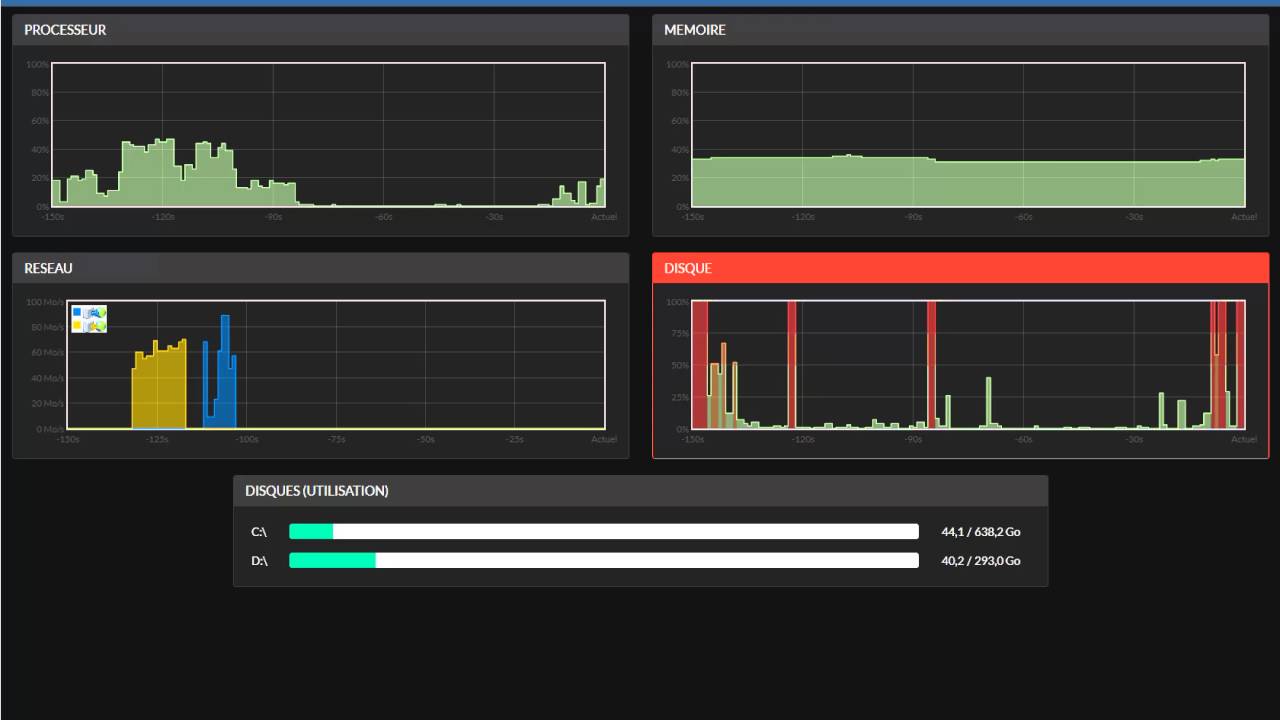Image resolution: width=1280 pixels, height=720 pixels.
Task: Click the PROCESSEUR panel header
Action: 320,30
